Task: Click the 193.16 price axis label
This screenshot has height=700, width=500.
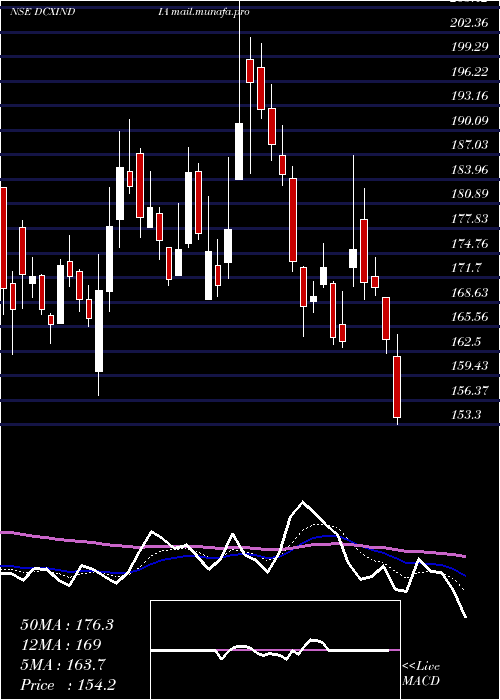Action: coord(469,96)
